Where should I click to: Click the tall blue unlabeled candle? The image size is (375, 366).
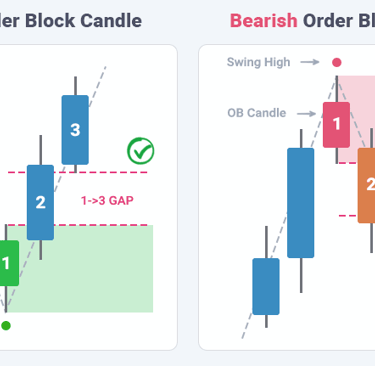(301, 203)
